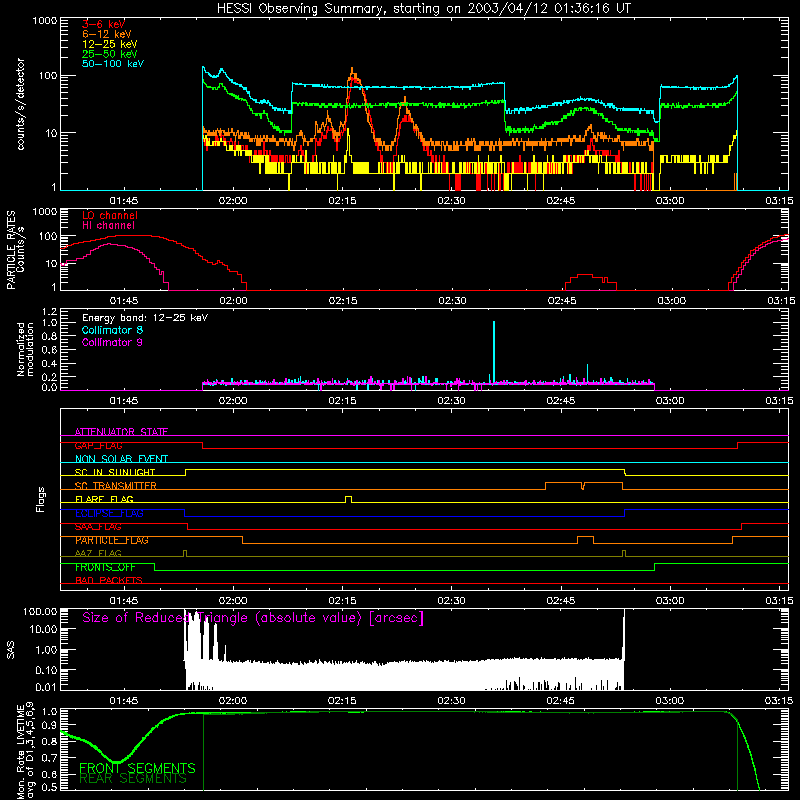
Task: Click the tall cyan Collimator 8 modulation spike
Action: pyautogui.click(x=494, y=352)
